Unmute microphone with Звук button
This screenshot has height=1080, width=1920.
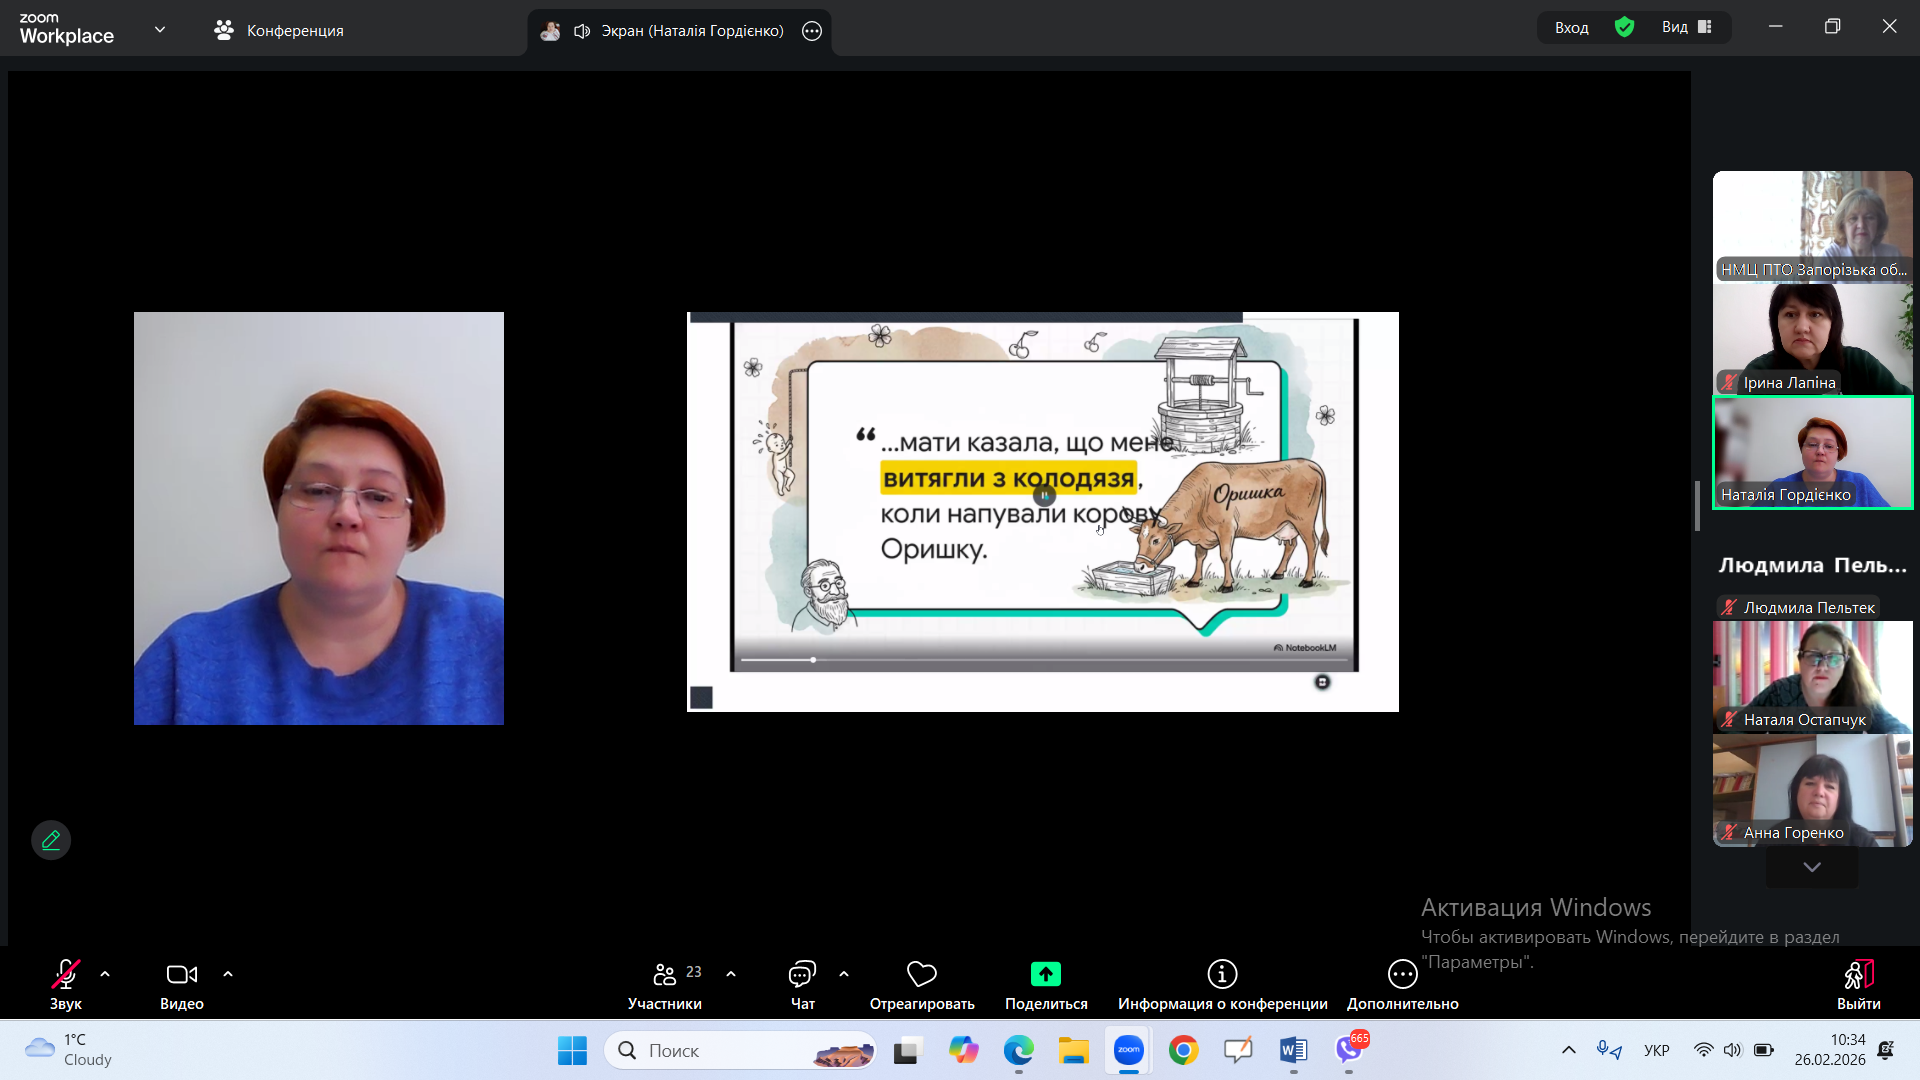[66, 974]
